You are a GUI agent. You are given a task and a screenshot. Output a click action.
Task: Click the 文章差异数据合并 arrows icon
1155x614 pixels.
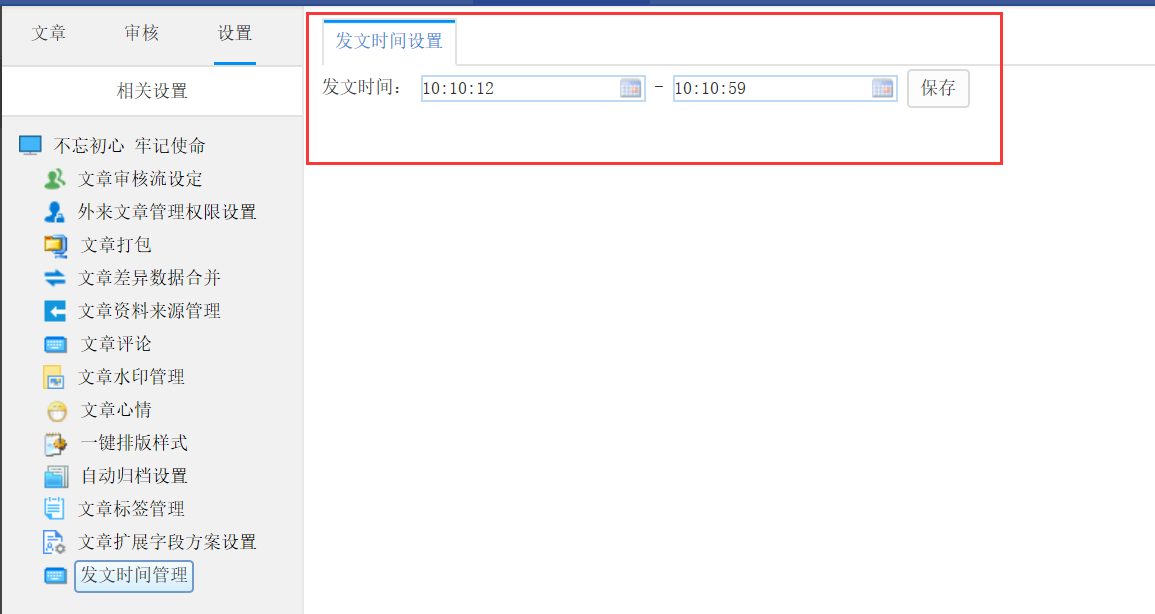pyautogui.click(x=55, y=278)
